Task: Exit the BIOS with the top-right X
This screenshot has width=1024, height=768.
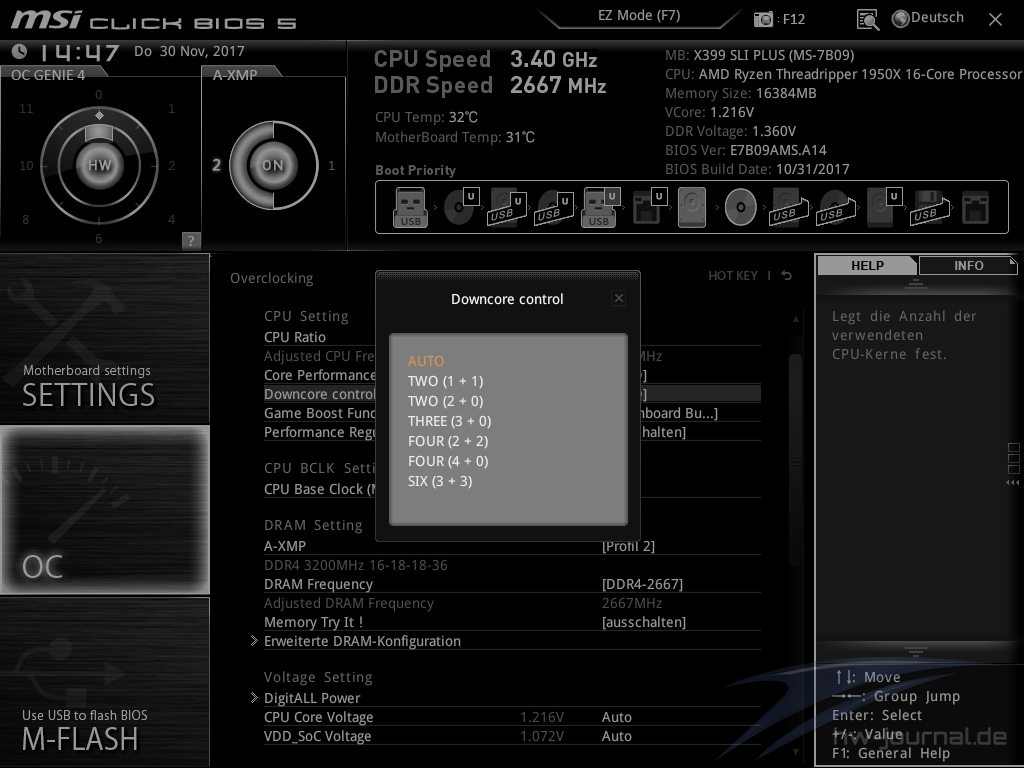Action: (995, 20)
